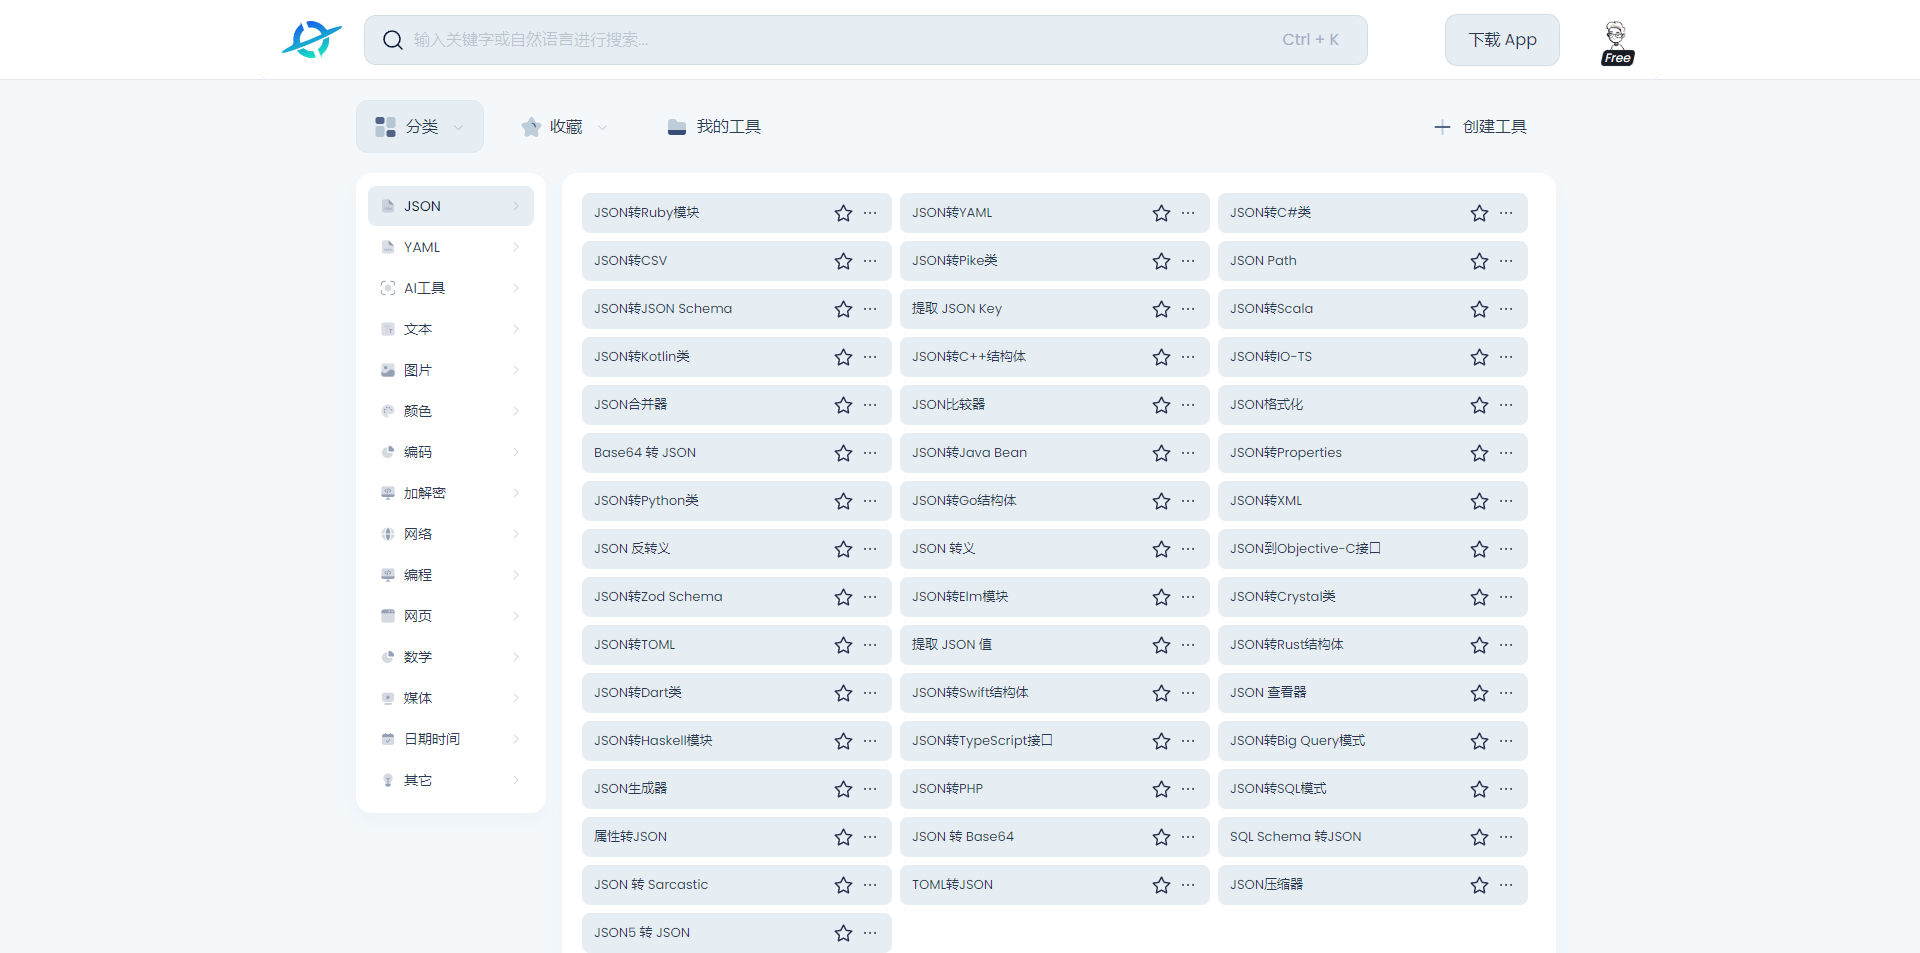Screen dimensions: 1920x953
Task: Select the 加解密 category in the sidebar
Action: click(x=425, y=493)
